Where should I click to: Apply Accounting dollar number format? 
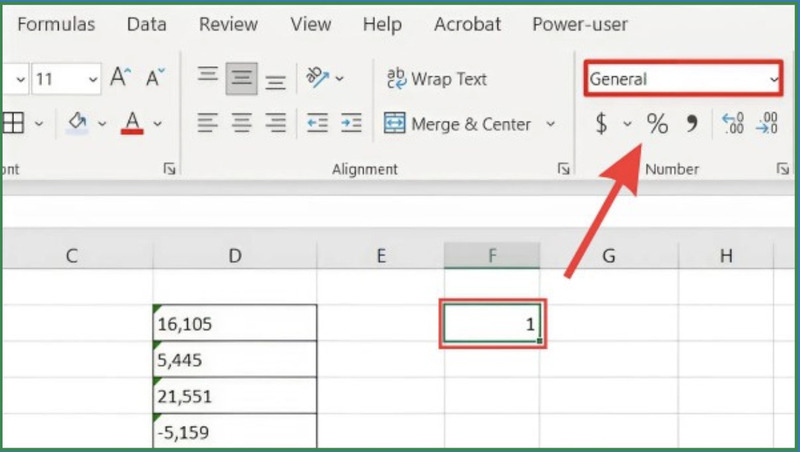point(601,124)
